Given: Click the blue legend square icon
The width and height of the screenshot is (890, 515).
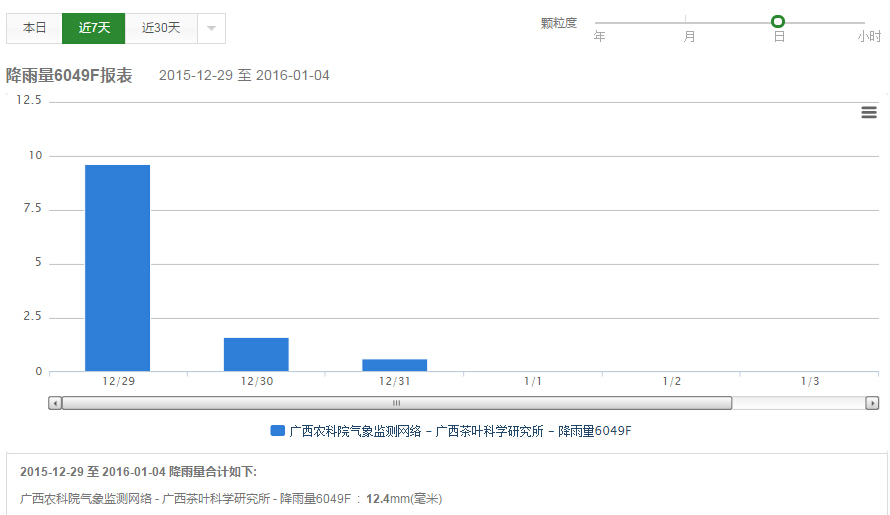Looking at the screenshot, I should coord(278,431).
